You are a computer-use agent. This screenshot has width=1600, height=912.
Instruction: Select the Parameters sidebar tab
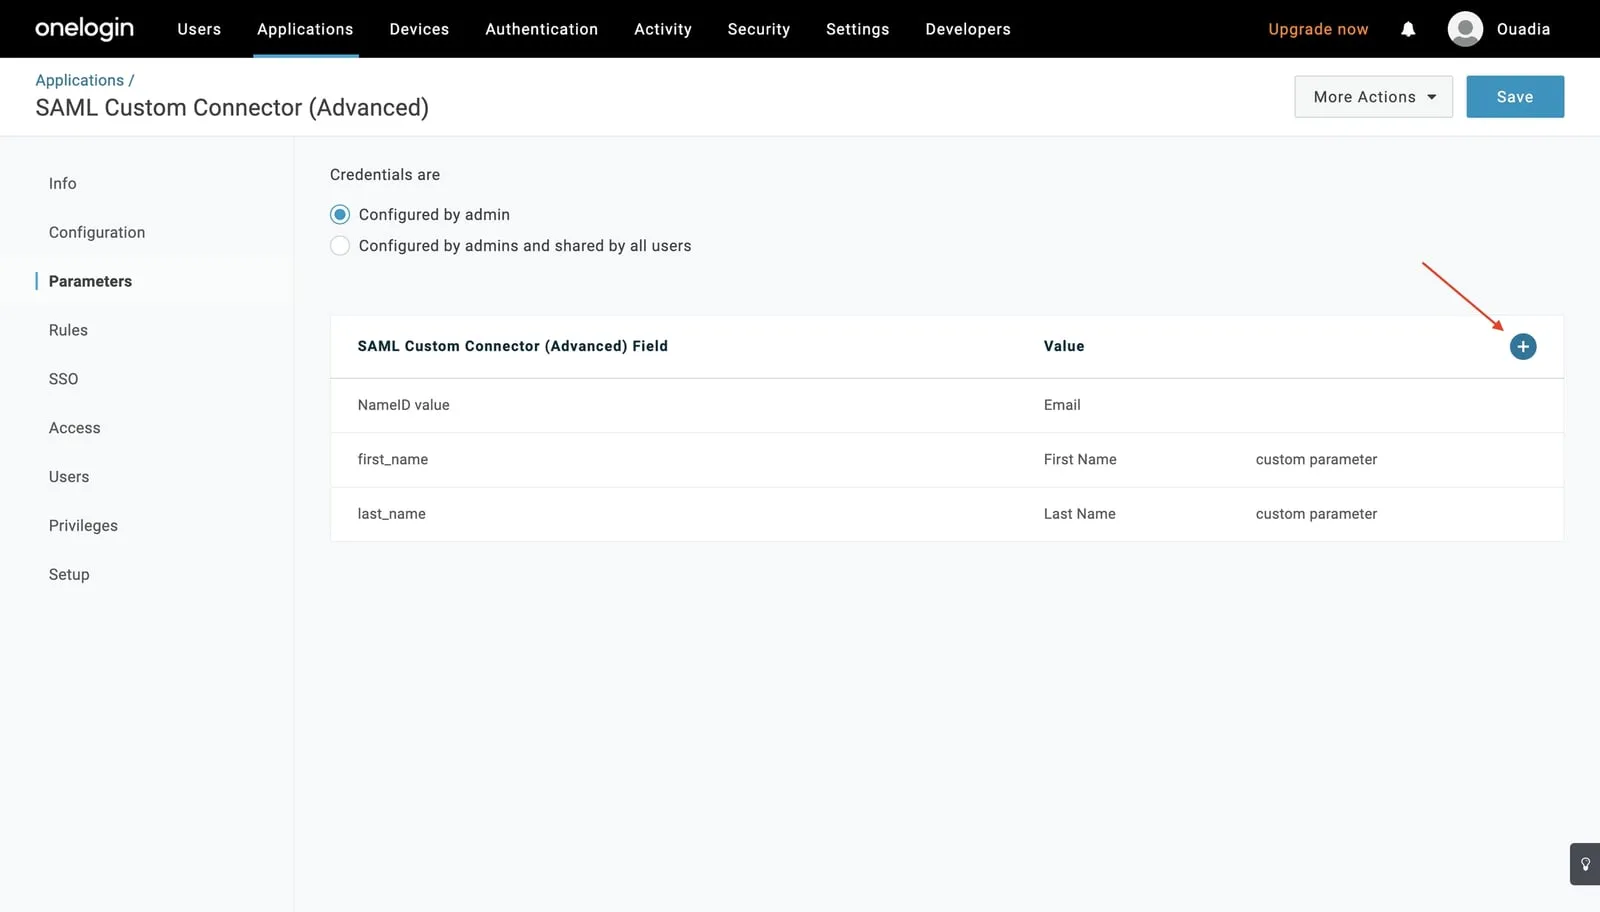(90, 282)
